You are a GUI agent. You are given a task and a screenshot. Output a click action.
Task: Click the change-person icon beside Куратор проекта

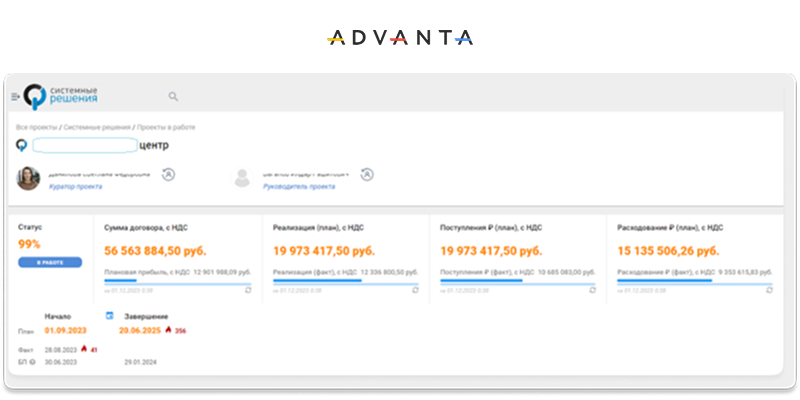[168, 174]
